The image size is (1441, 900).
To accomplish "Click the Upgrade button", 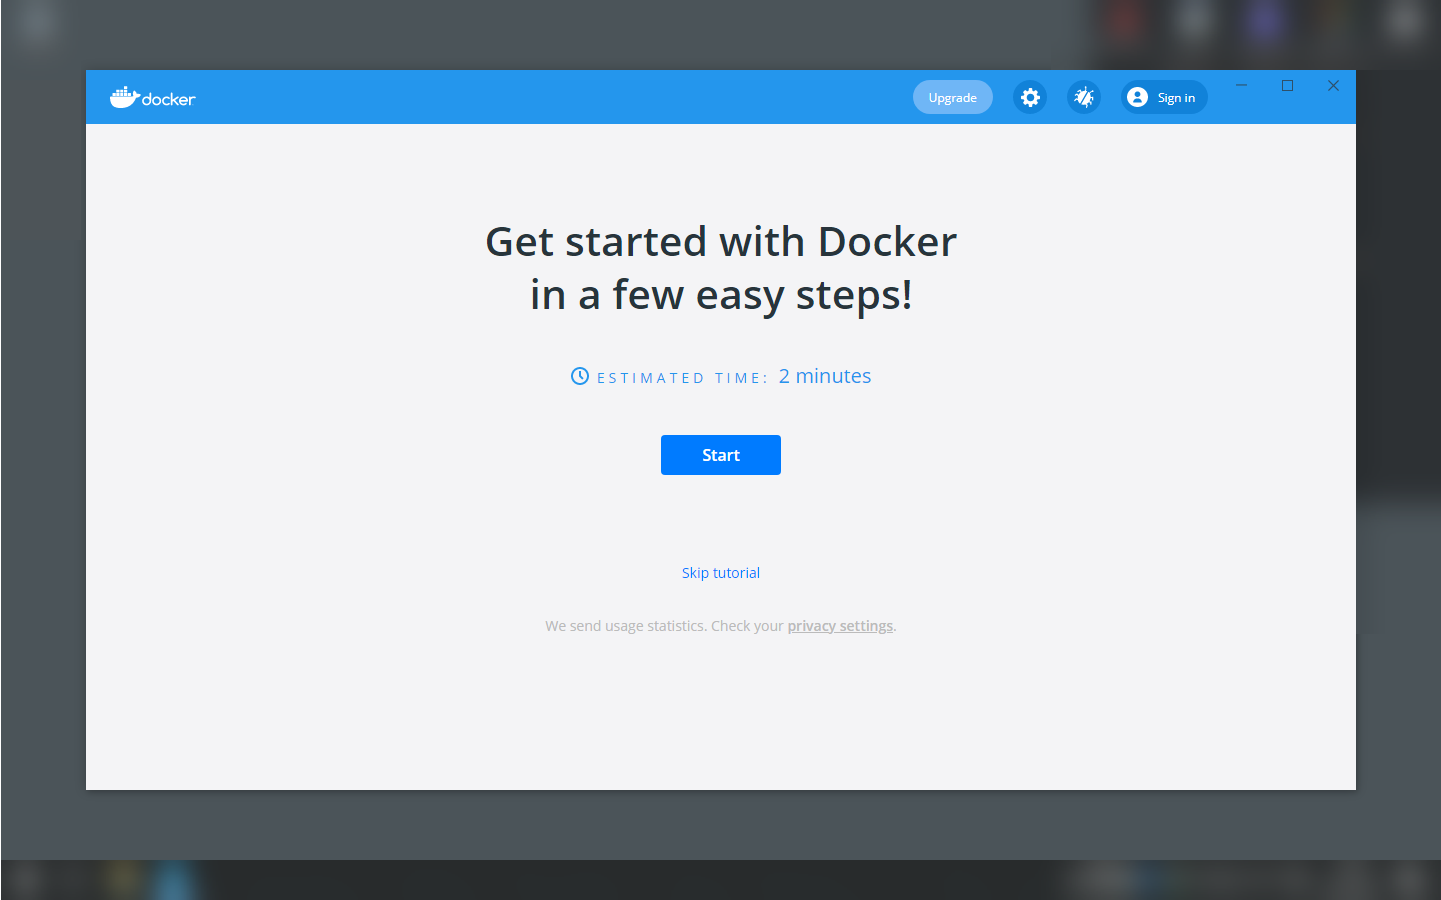I will pos(952,97).
